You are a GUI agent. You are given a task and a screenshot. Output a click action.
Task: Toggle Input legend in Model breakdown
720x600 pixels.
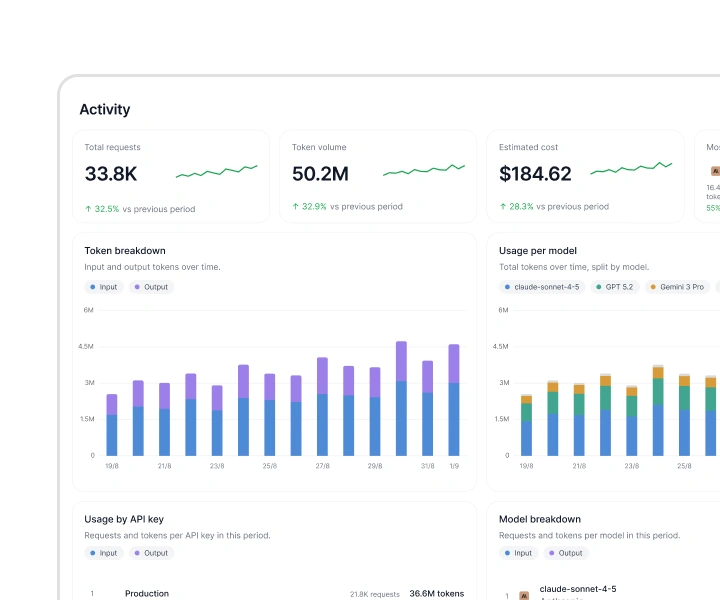click(518, 553)
